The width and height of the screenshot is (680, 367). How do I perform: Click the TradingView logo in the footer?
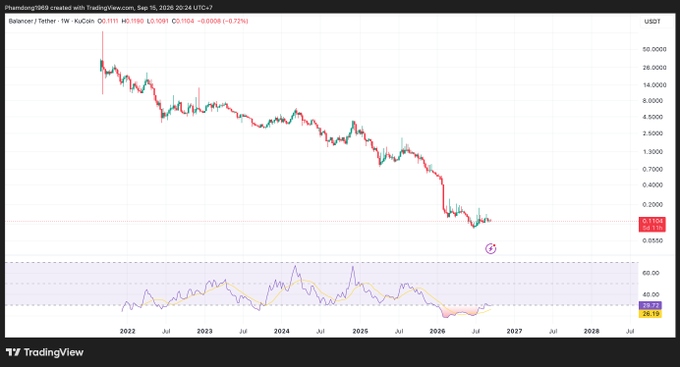click(45, 352)
